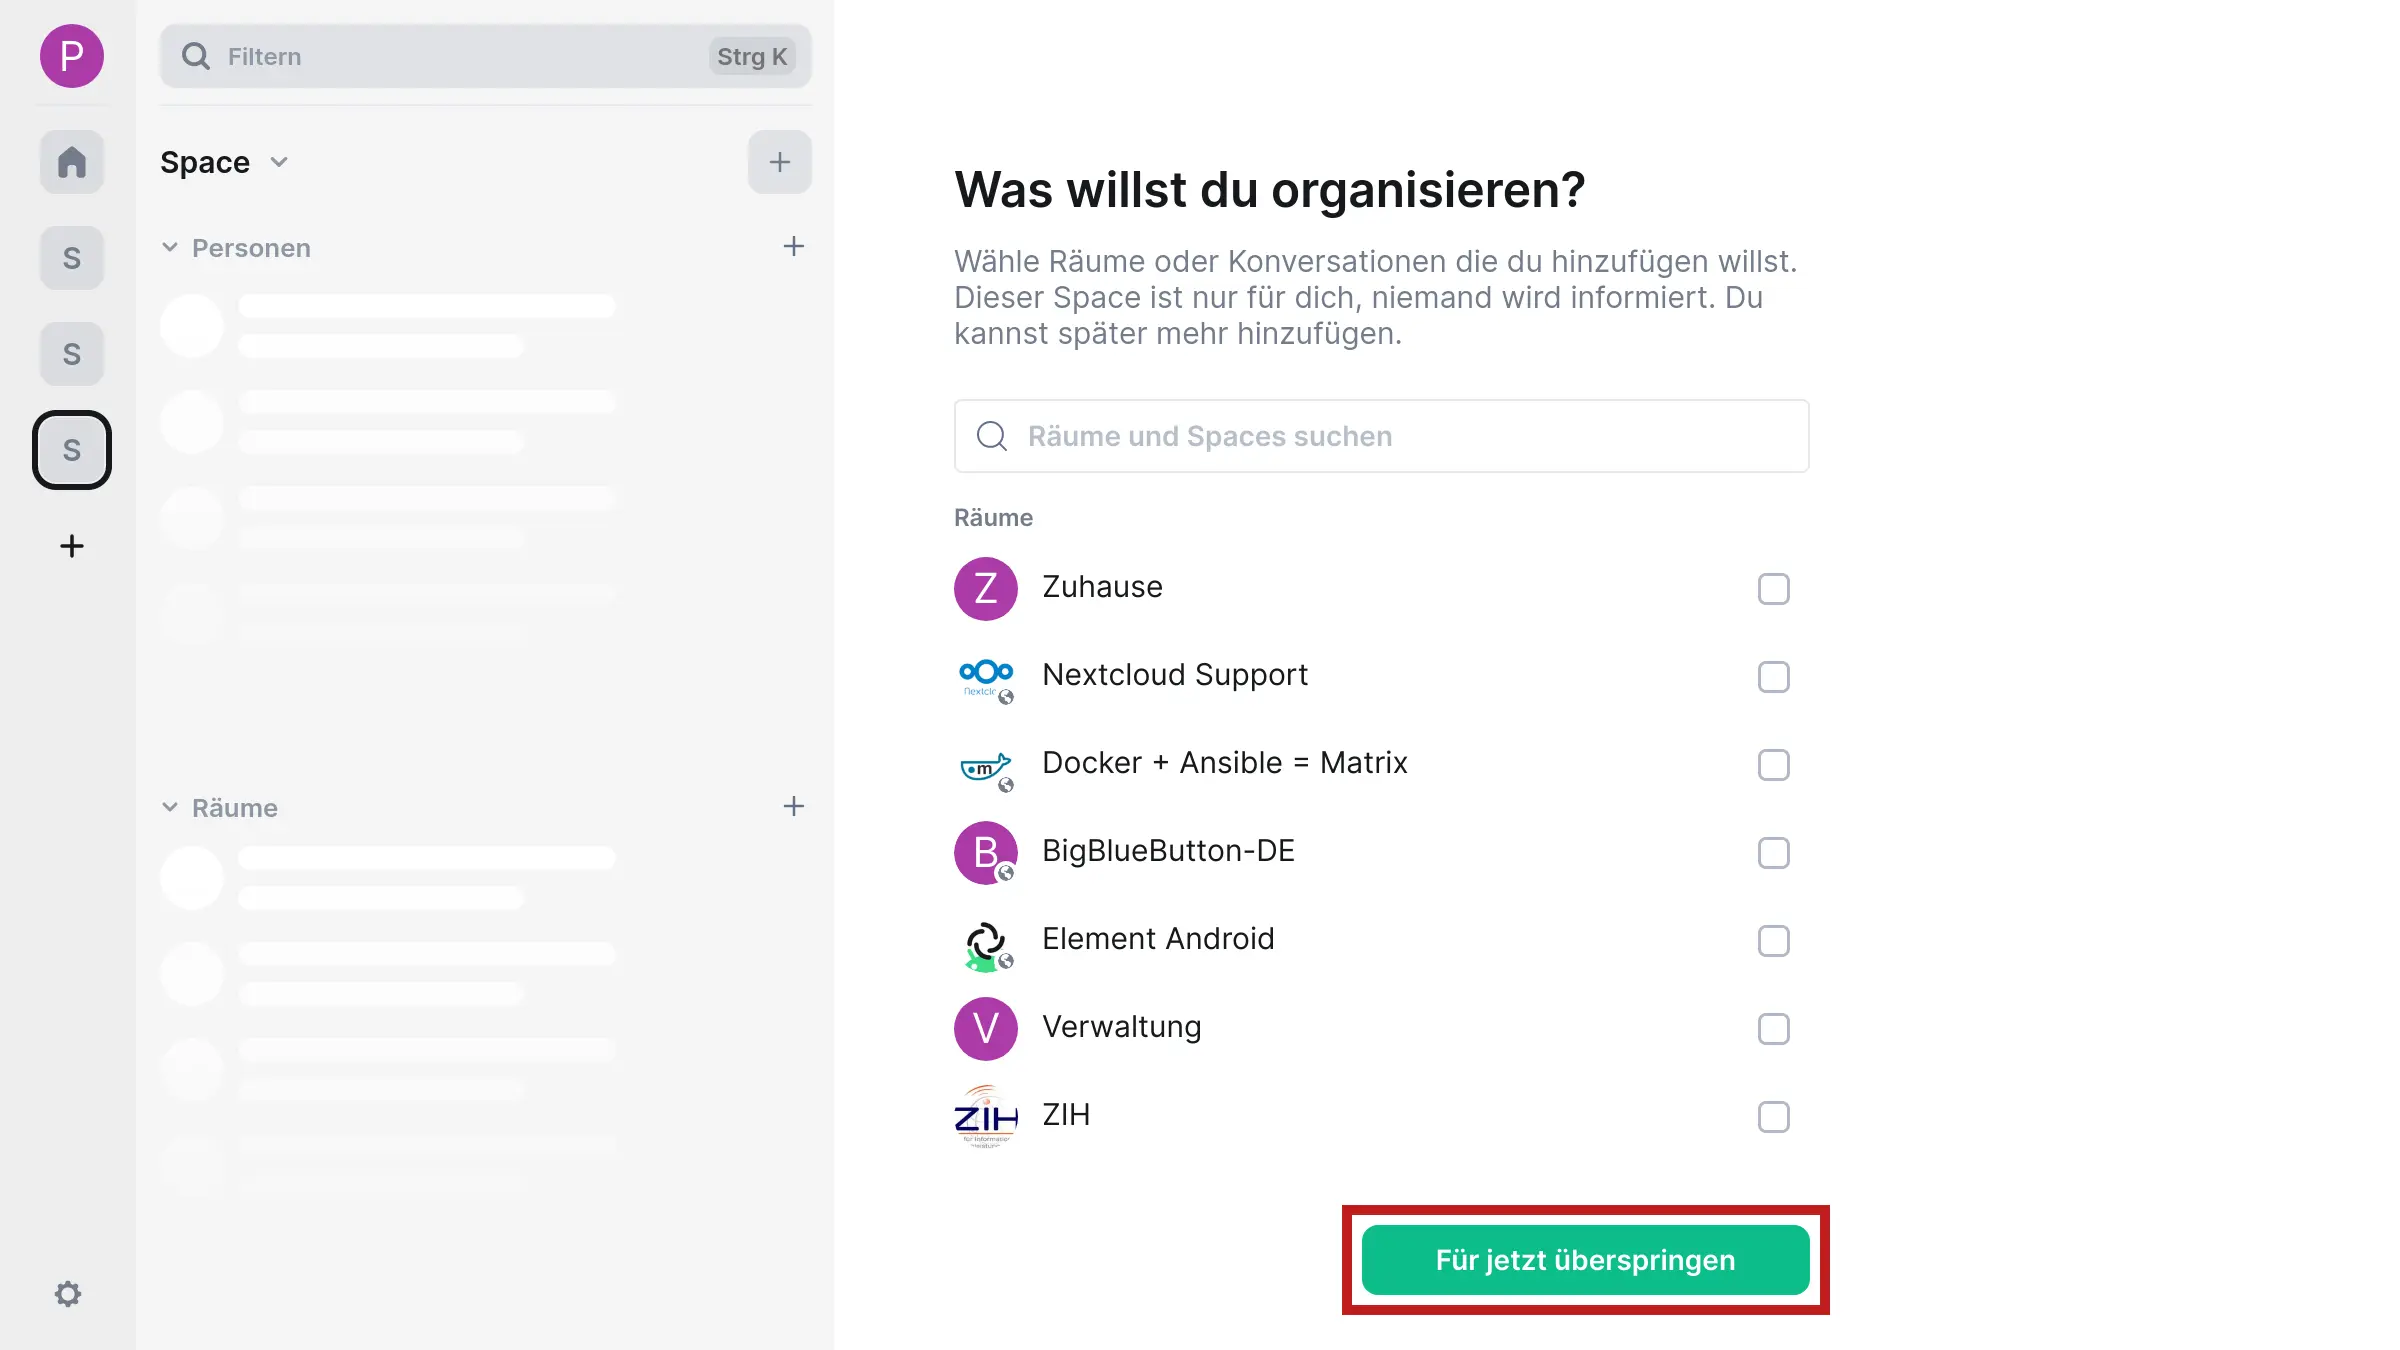Collapse the Personen section

tap(170, 247)
